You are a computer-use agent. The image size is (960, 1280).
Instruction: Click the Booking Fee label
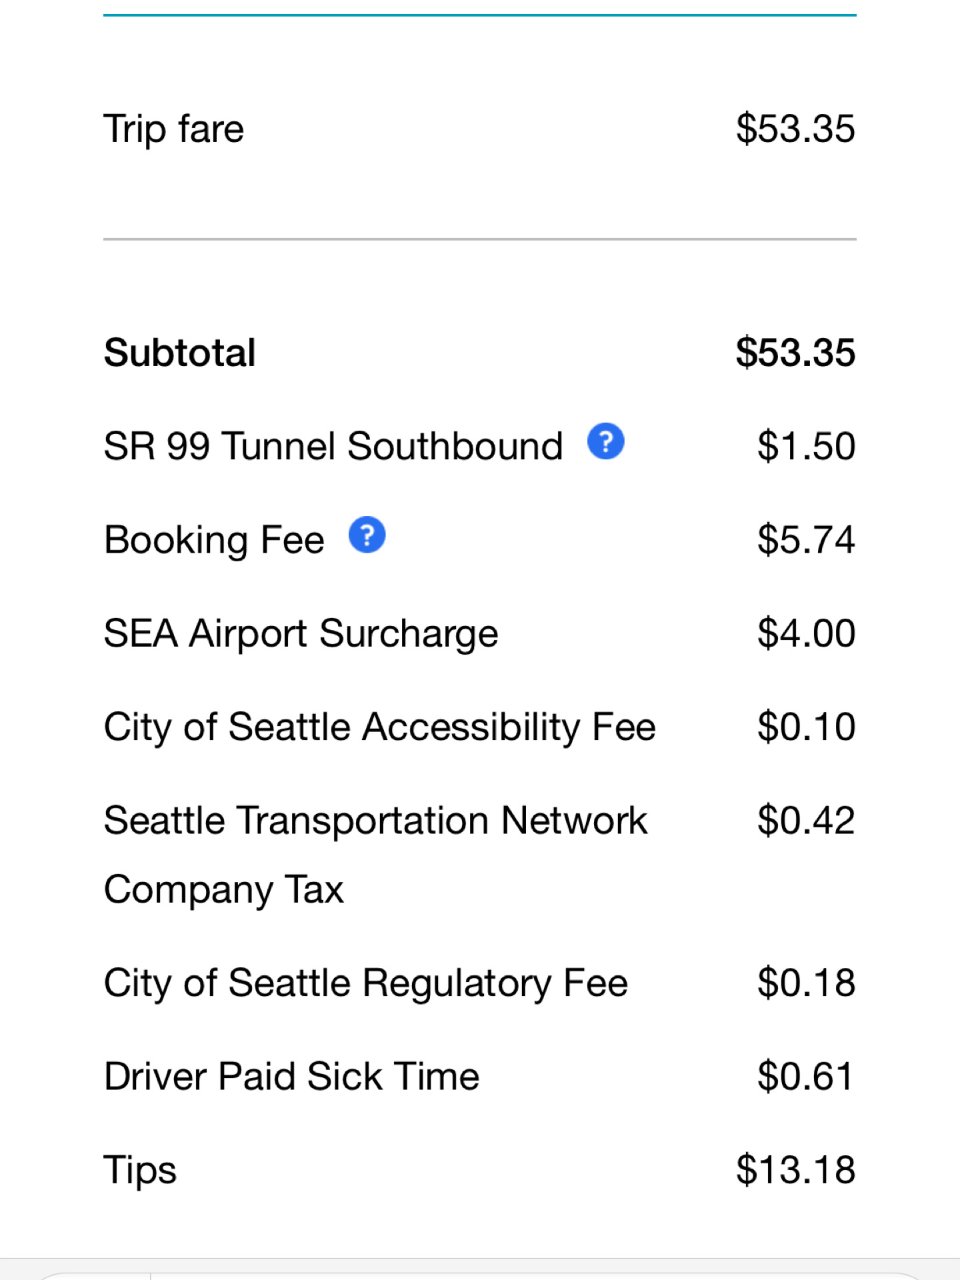point(214,540)
